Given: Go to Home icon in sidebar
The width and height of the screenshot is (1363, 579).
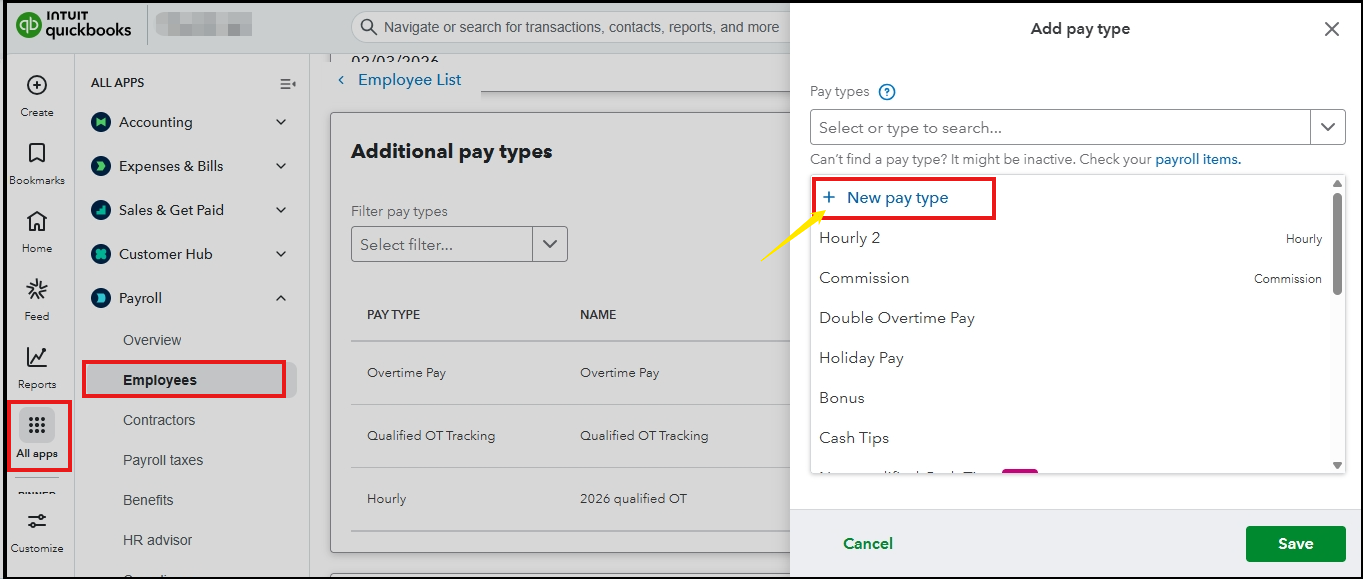Looking at the screenshot, I should coord(37,221).
